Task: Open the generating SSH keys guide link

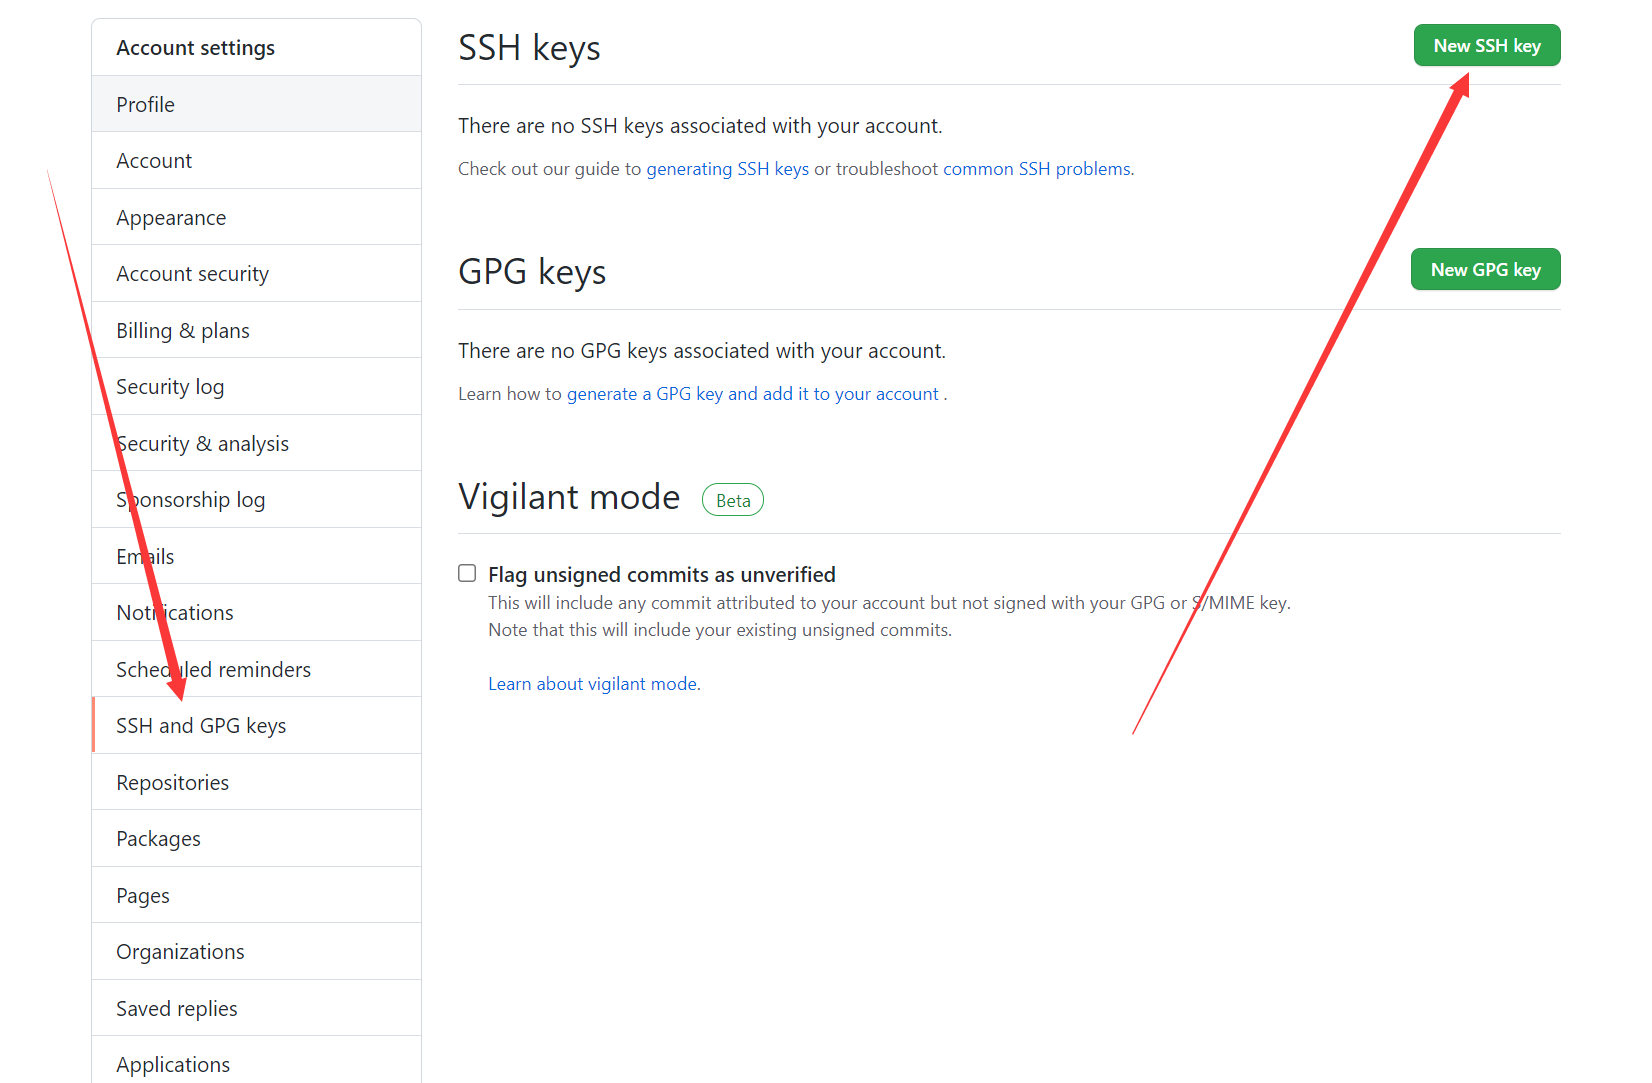Action: pyautogui.click(x=727, y=169)
